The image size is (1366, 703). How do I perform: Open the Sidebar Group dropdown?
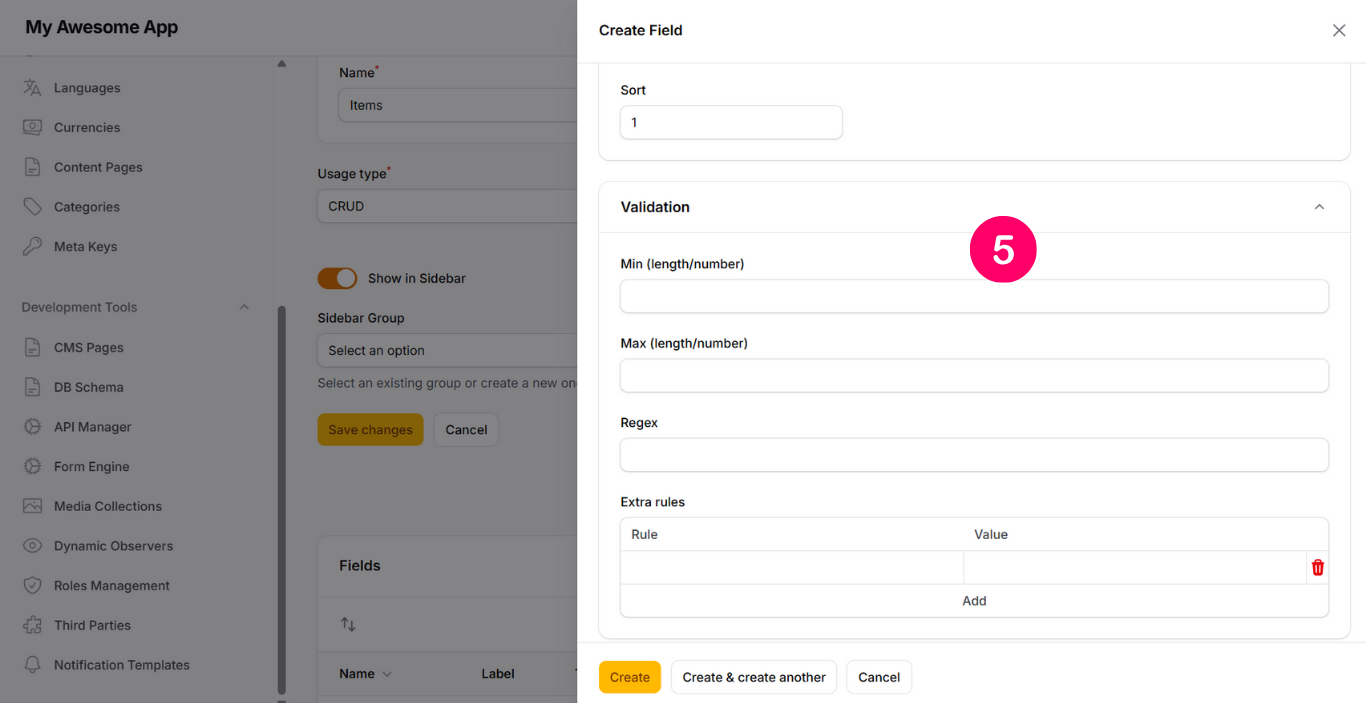pos(447,351)
